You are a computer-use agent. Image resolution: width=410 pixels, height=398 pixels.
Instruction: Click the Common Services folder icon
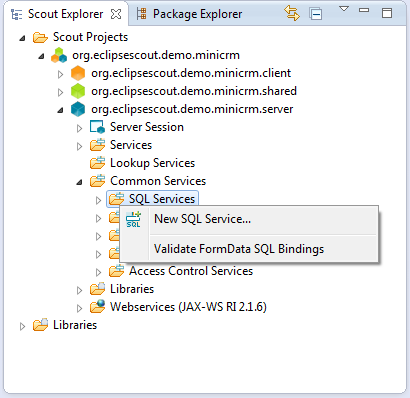(x=97, y=181)
